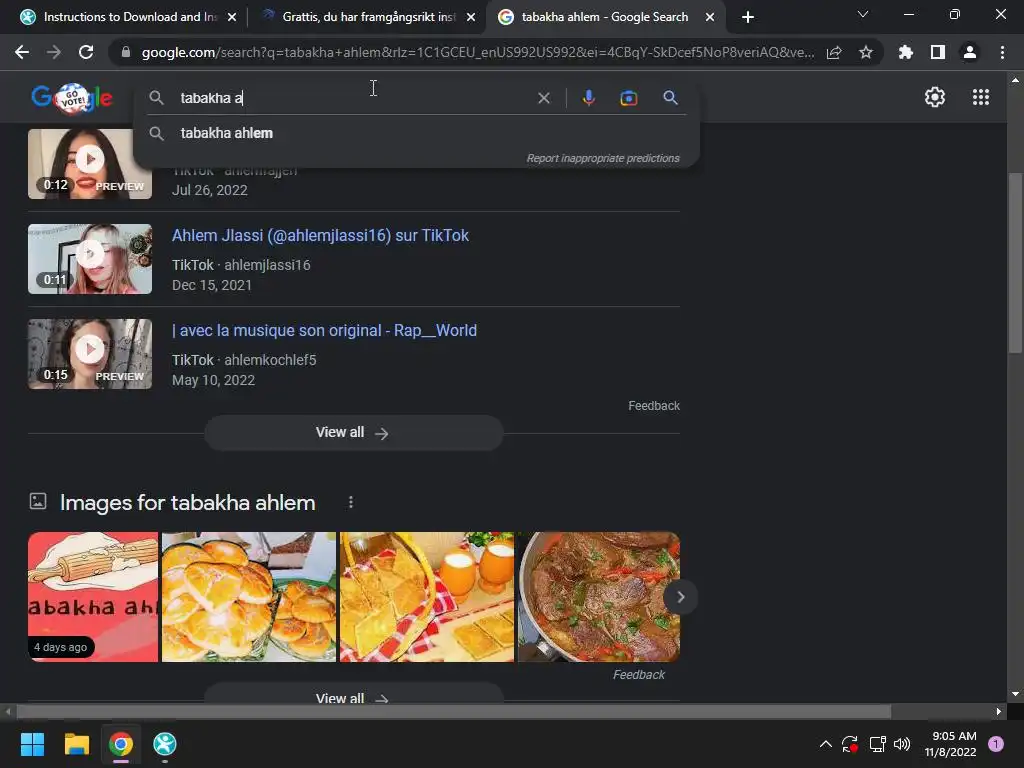The image size is (1024, 768).
Task: Open the golden pastry buns image
Action: coord(249,597)
